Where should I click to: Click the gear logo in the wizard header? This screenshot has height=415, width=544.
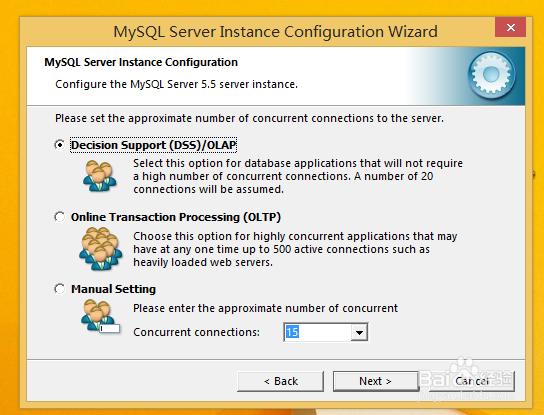click(x=491, y=75)
